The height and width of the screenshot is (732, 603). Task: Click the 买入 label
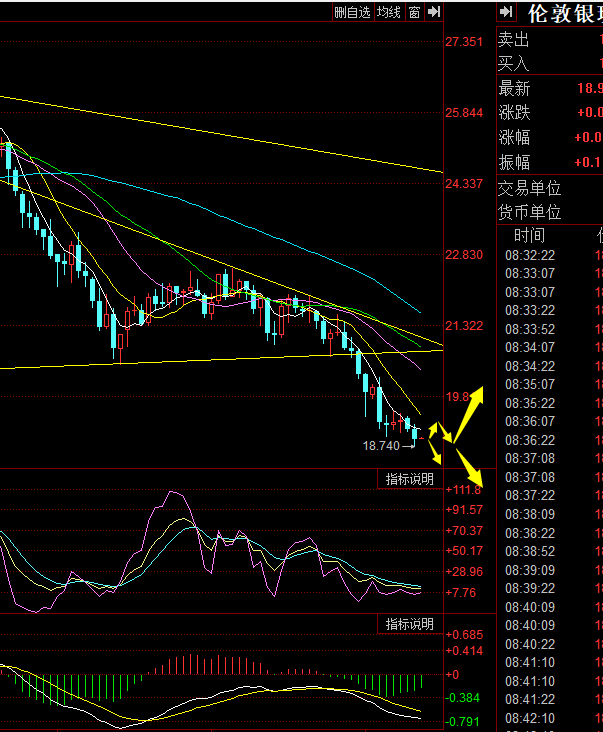click(513, 63)
